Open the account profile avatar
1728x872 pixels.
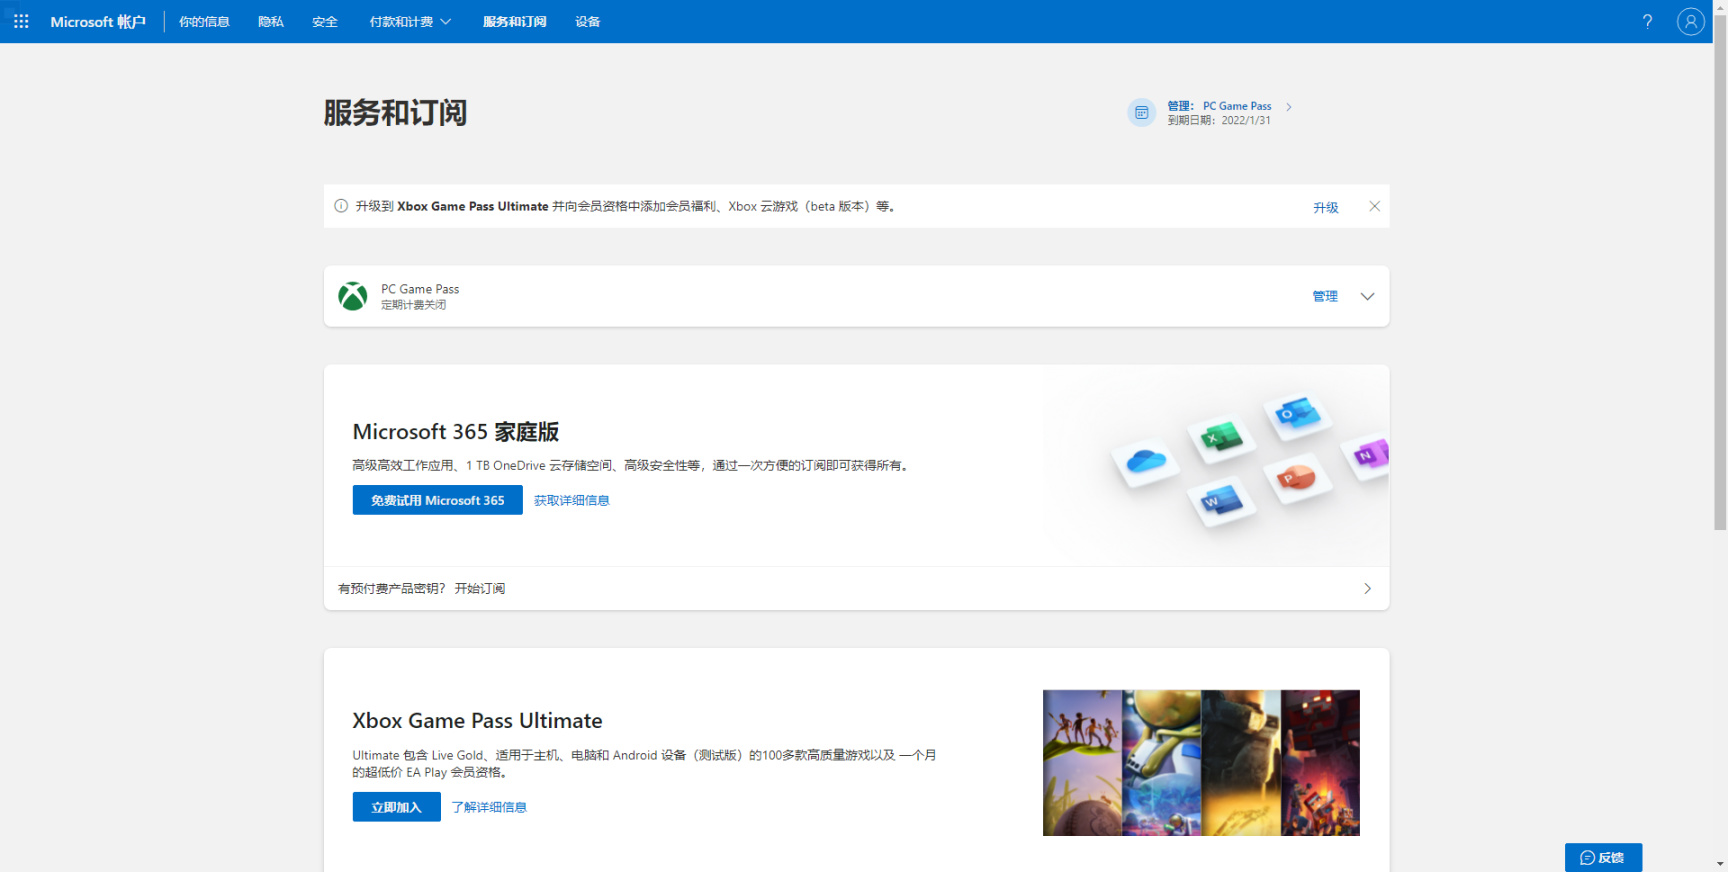pyautogui.click(x=1690, y=21)
